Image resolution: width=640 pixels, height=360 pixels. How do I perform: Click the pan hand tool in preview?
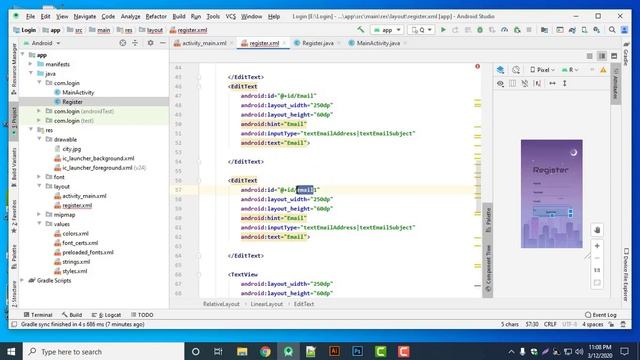coord(597,230)
